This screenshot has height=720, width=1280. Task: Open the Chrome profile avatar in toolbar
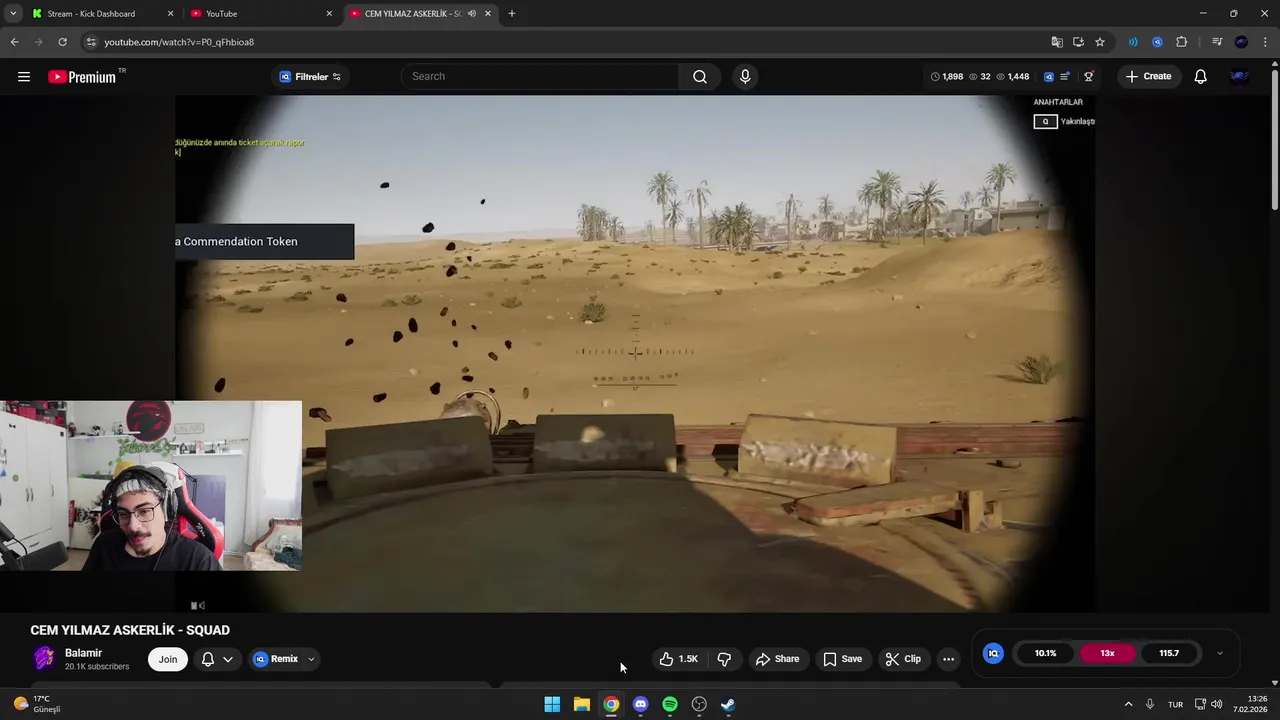(1241, 42)
